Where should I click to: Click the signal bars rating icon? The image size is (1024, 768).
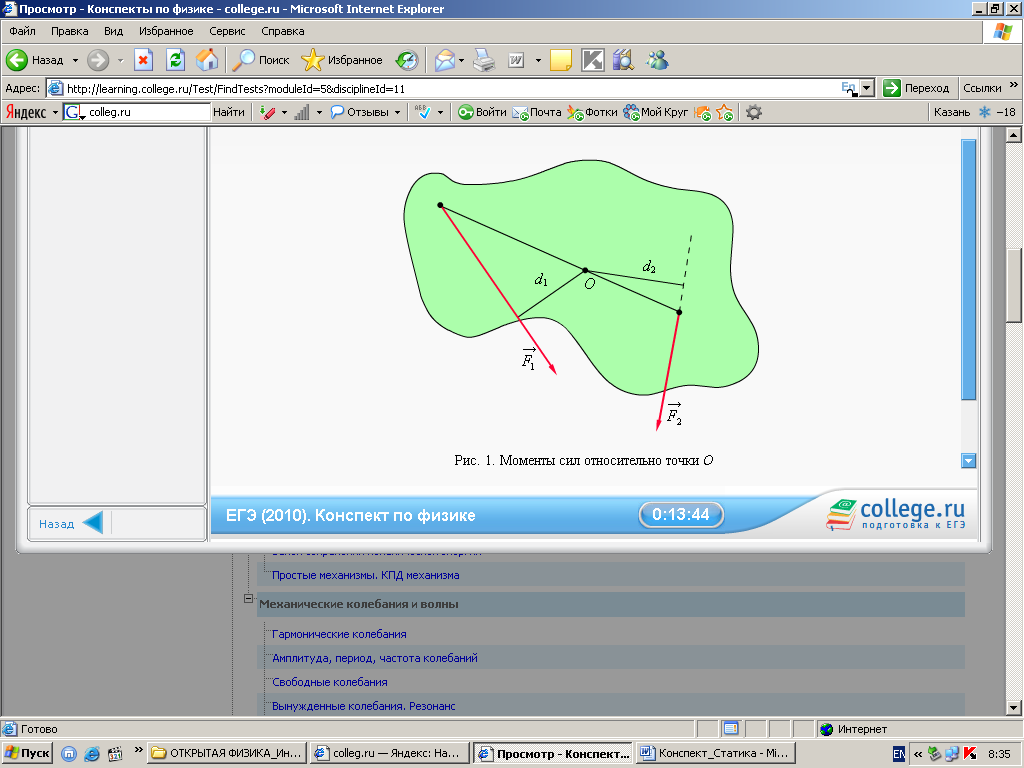tap(302, 112)
